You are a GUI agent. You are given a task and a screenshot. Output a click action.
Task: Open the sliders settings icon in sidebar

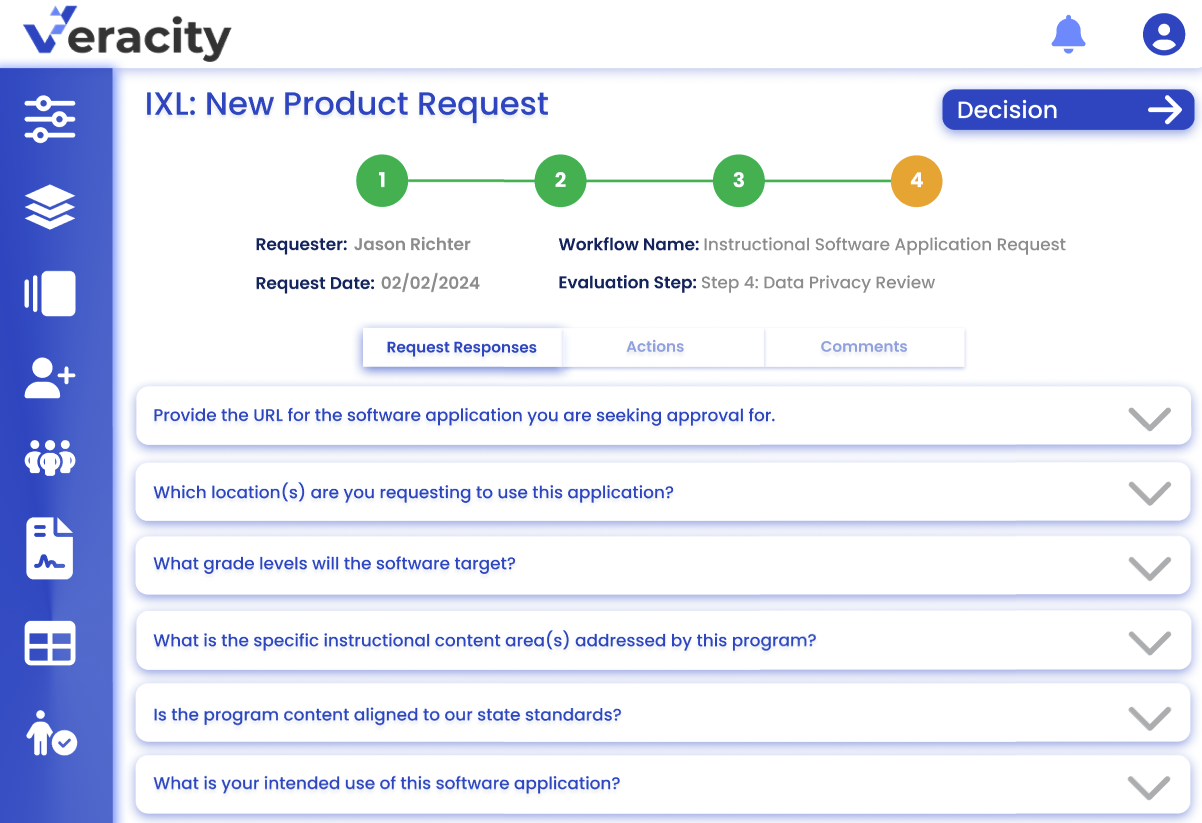[50, 119]
